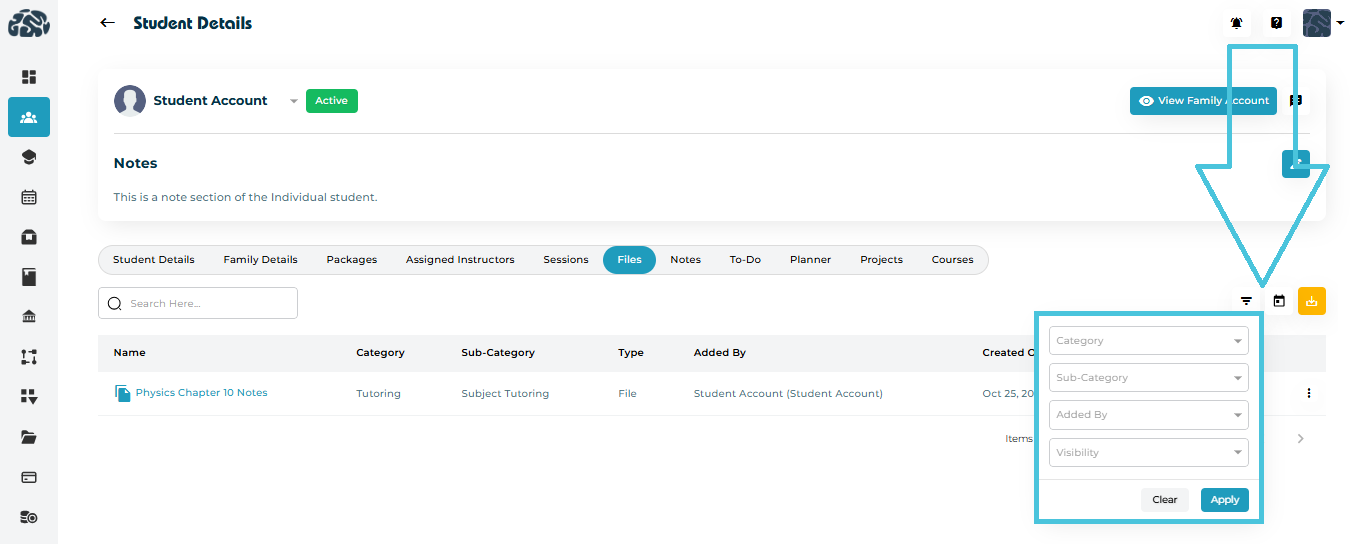The height and width of the screenshot is (544, 1357).
Task: Click the yellow download files button
Action: pyautogui.click(x=1311, y=301)
